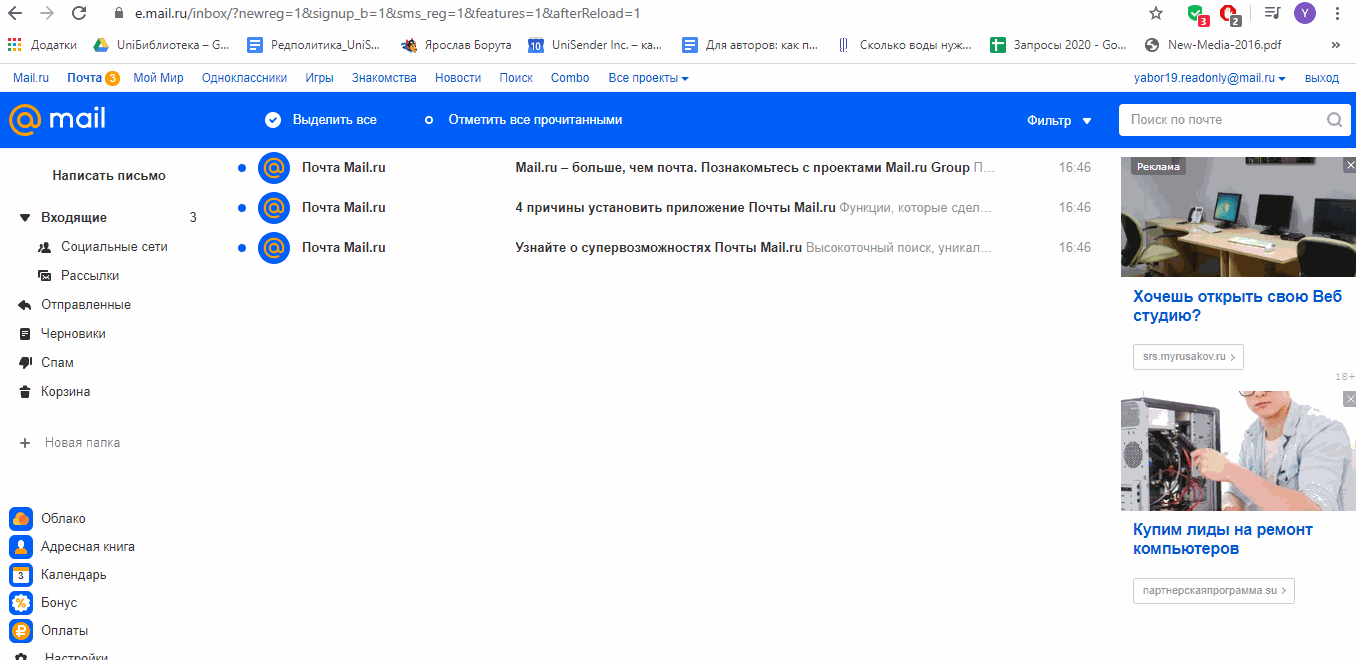Click the computer repair ad image
The width and height of the screenshot is (1356, 660).
[1238, 451]
